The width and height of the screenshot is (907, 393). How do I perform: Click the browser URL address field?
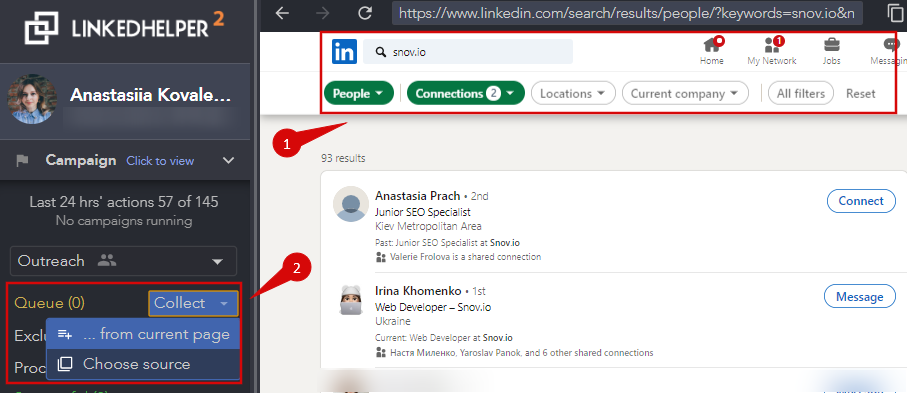point(627,13)
